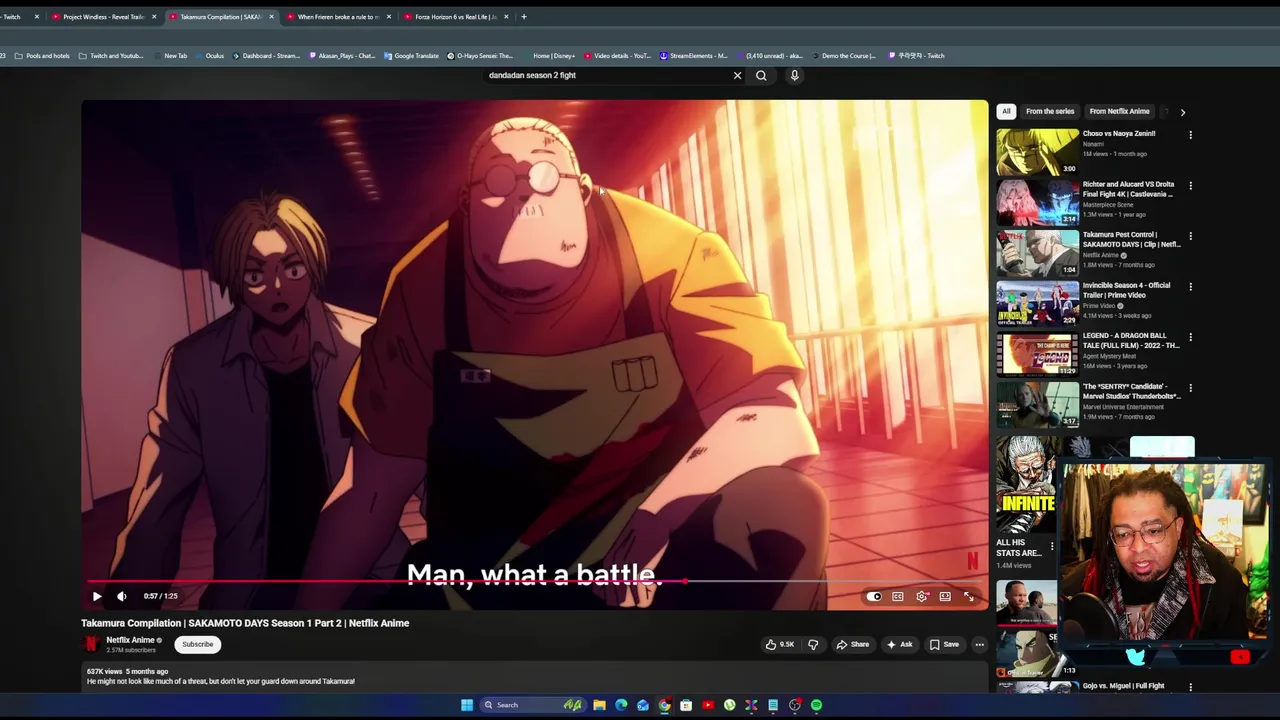The width and height of the screenshot is (1280, 720).
Task: Switch to theater mode view
Action: tap(945, 596)
